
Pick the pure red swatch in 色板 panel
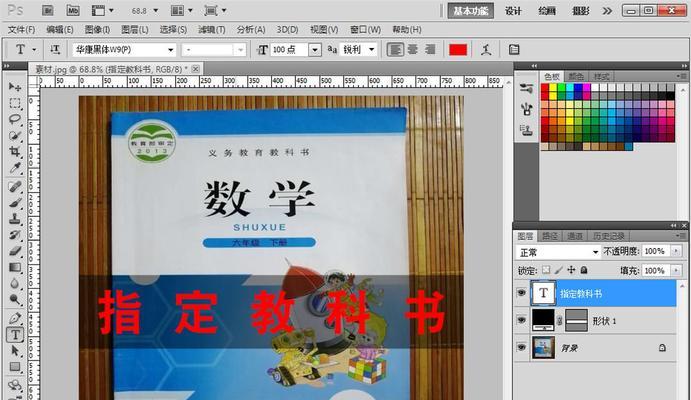545,88
